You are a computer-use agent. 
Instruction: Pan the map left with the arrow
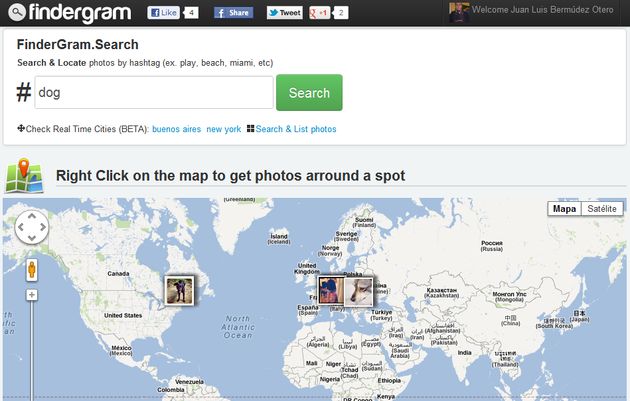[x=21, y=227]
